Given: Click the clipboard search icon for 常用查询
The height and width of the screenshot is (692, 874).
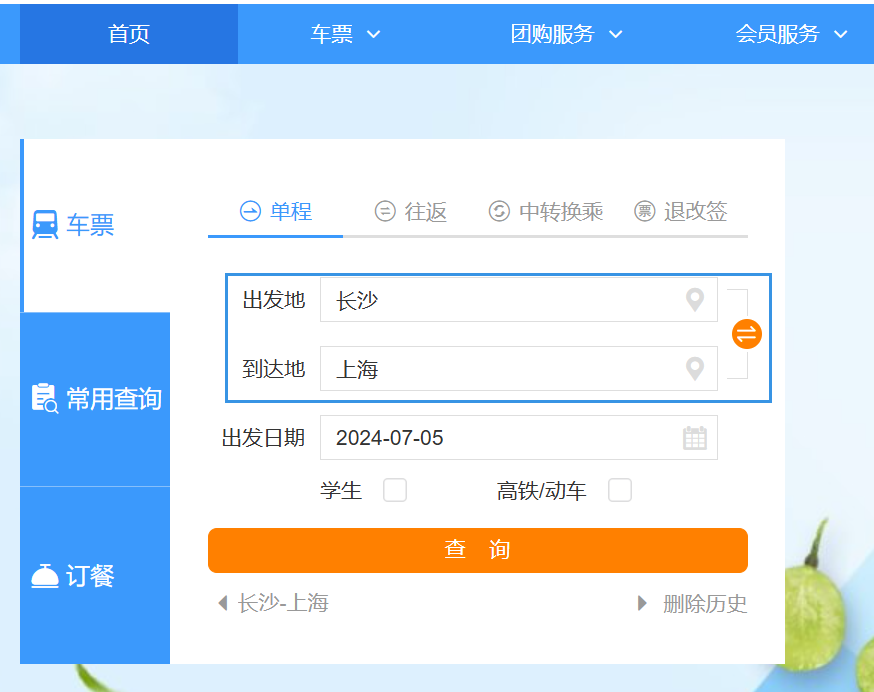Looking at the screenshot, I should click(45, 398).
